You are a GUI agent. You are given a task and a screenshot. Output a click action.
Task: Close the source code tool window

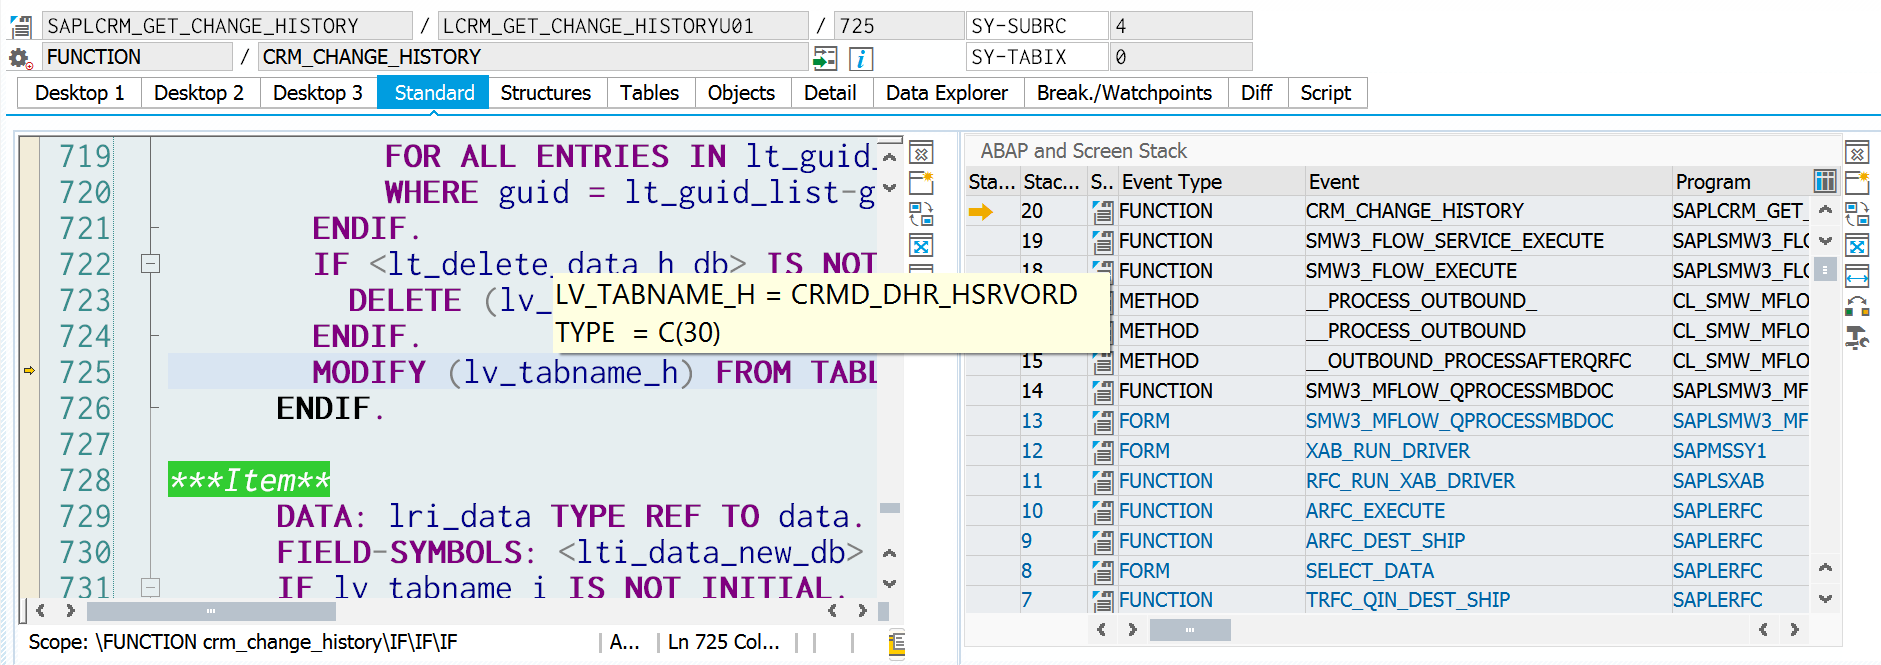coord(921,153)
